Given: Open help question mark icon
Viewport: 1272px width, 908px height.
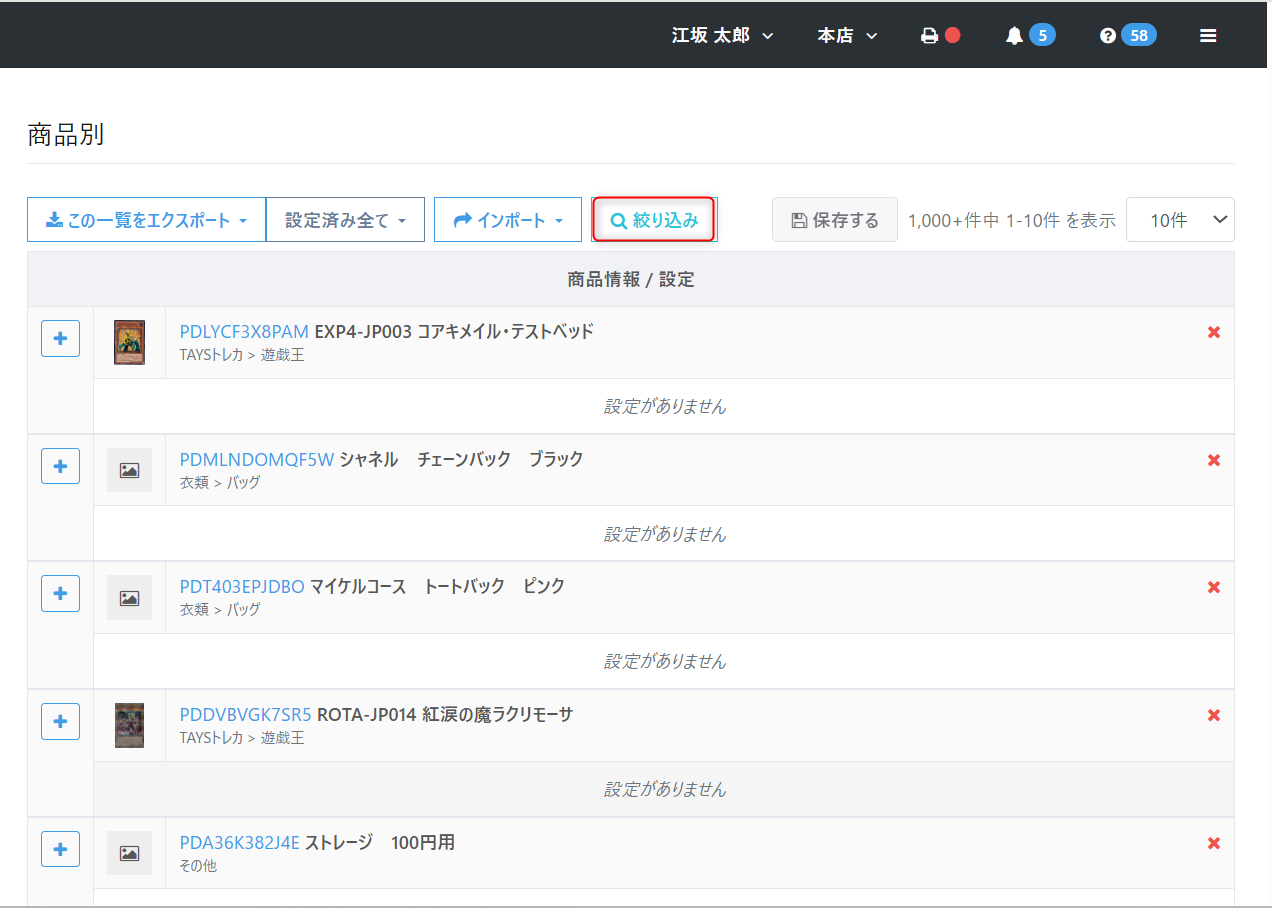Looking at the screenshot, I should (x=1107, y=36).
